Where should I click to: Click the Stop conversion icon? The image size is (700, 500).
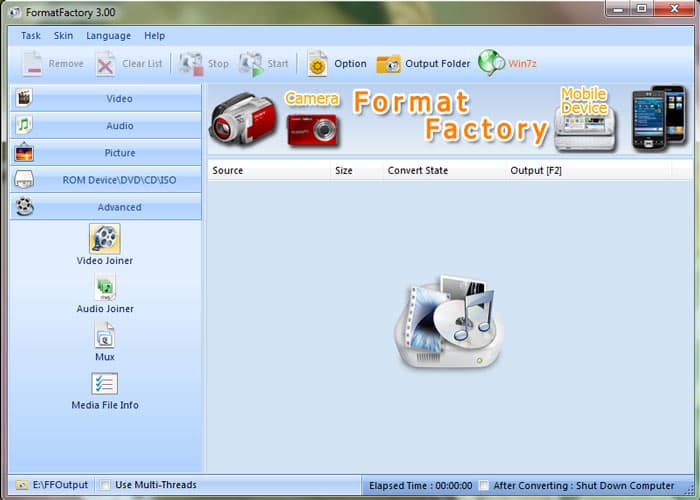[x=191, y=64]
